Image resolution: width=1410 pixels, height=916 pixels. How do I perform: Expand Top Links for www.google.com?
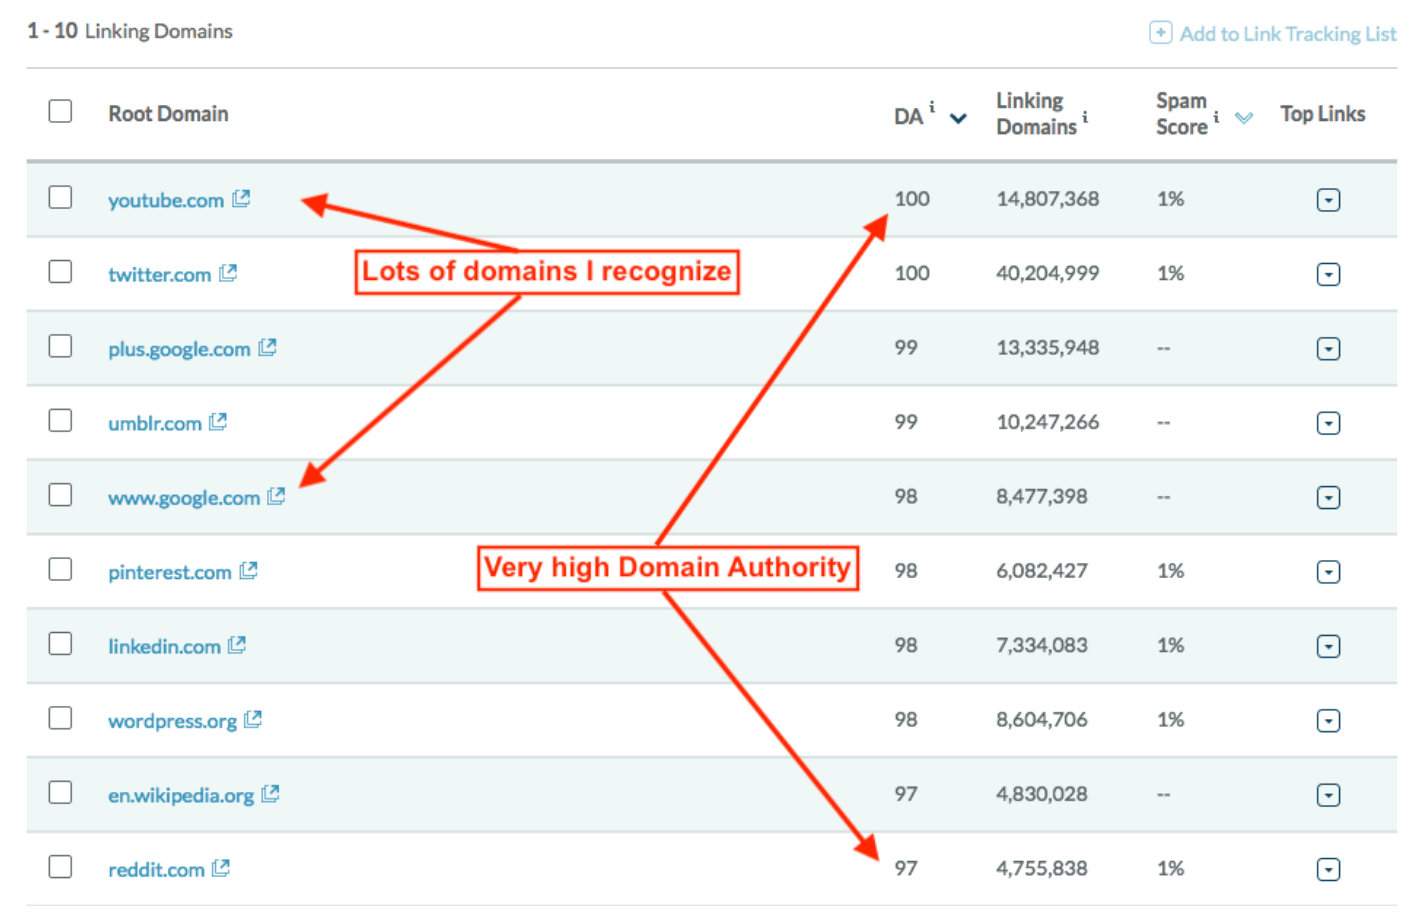point(1328,497)
